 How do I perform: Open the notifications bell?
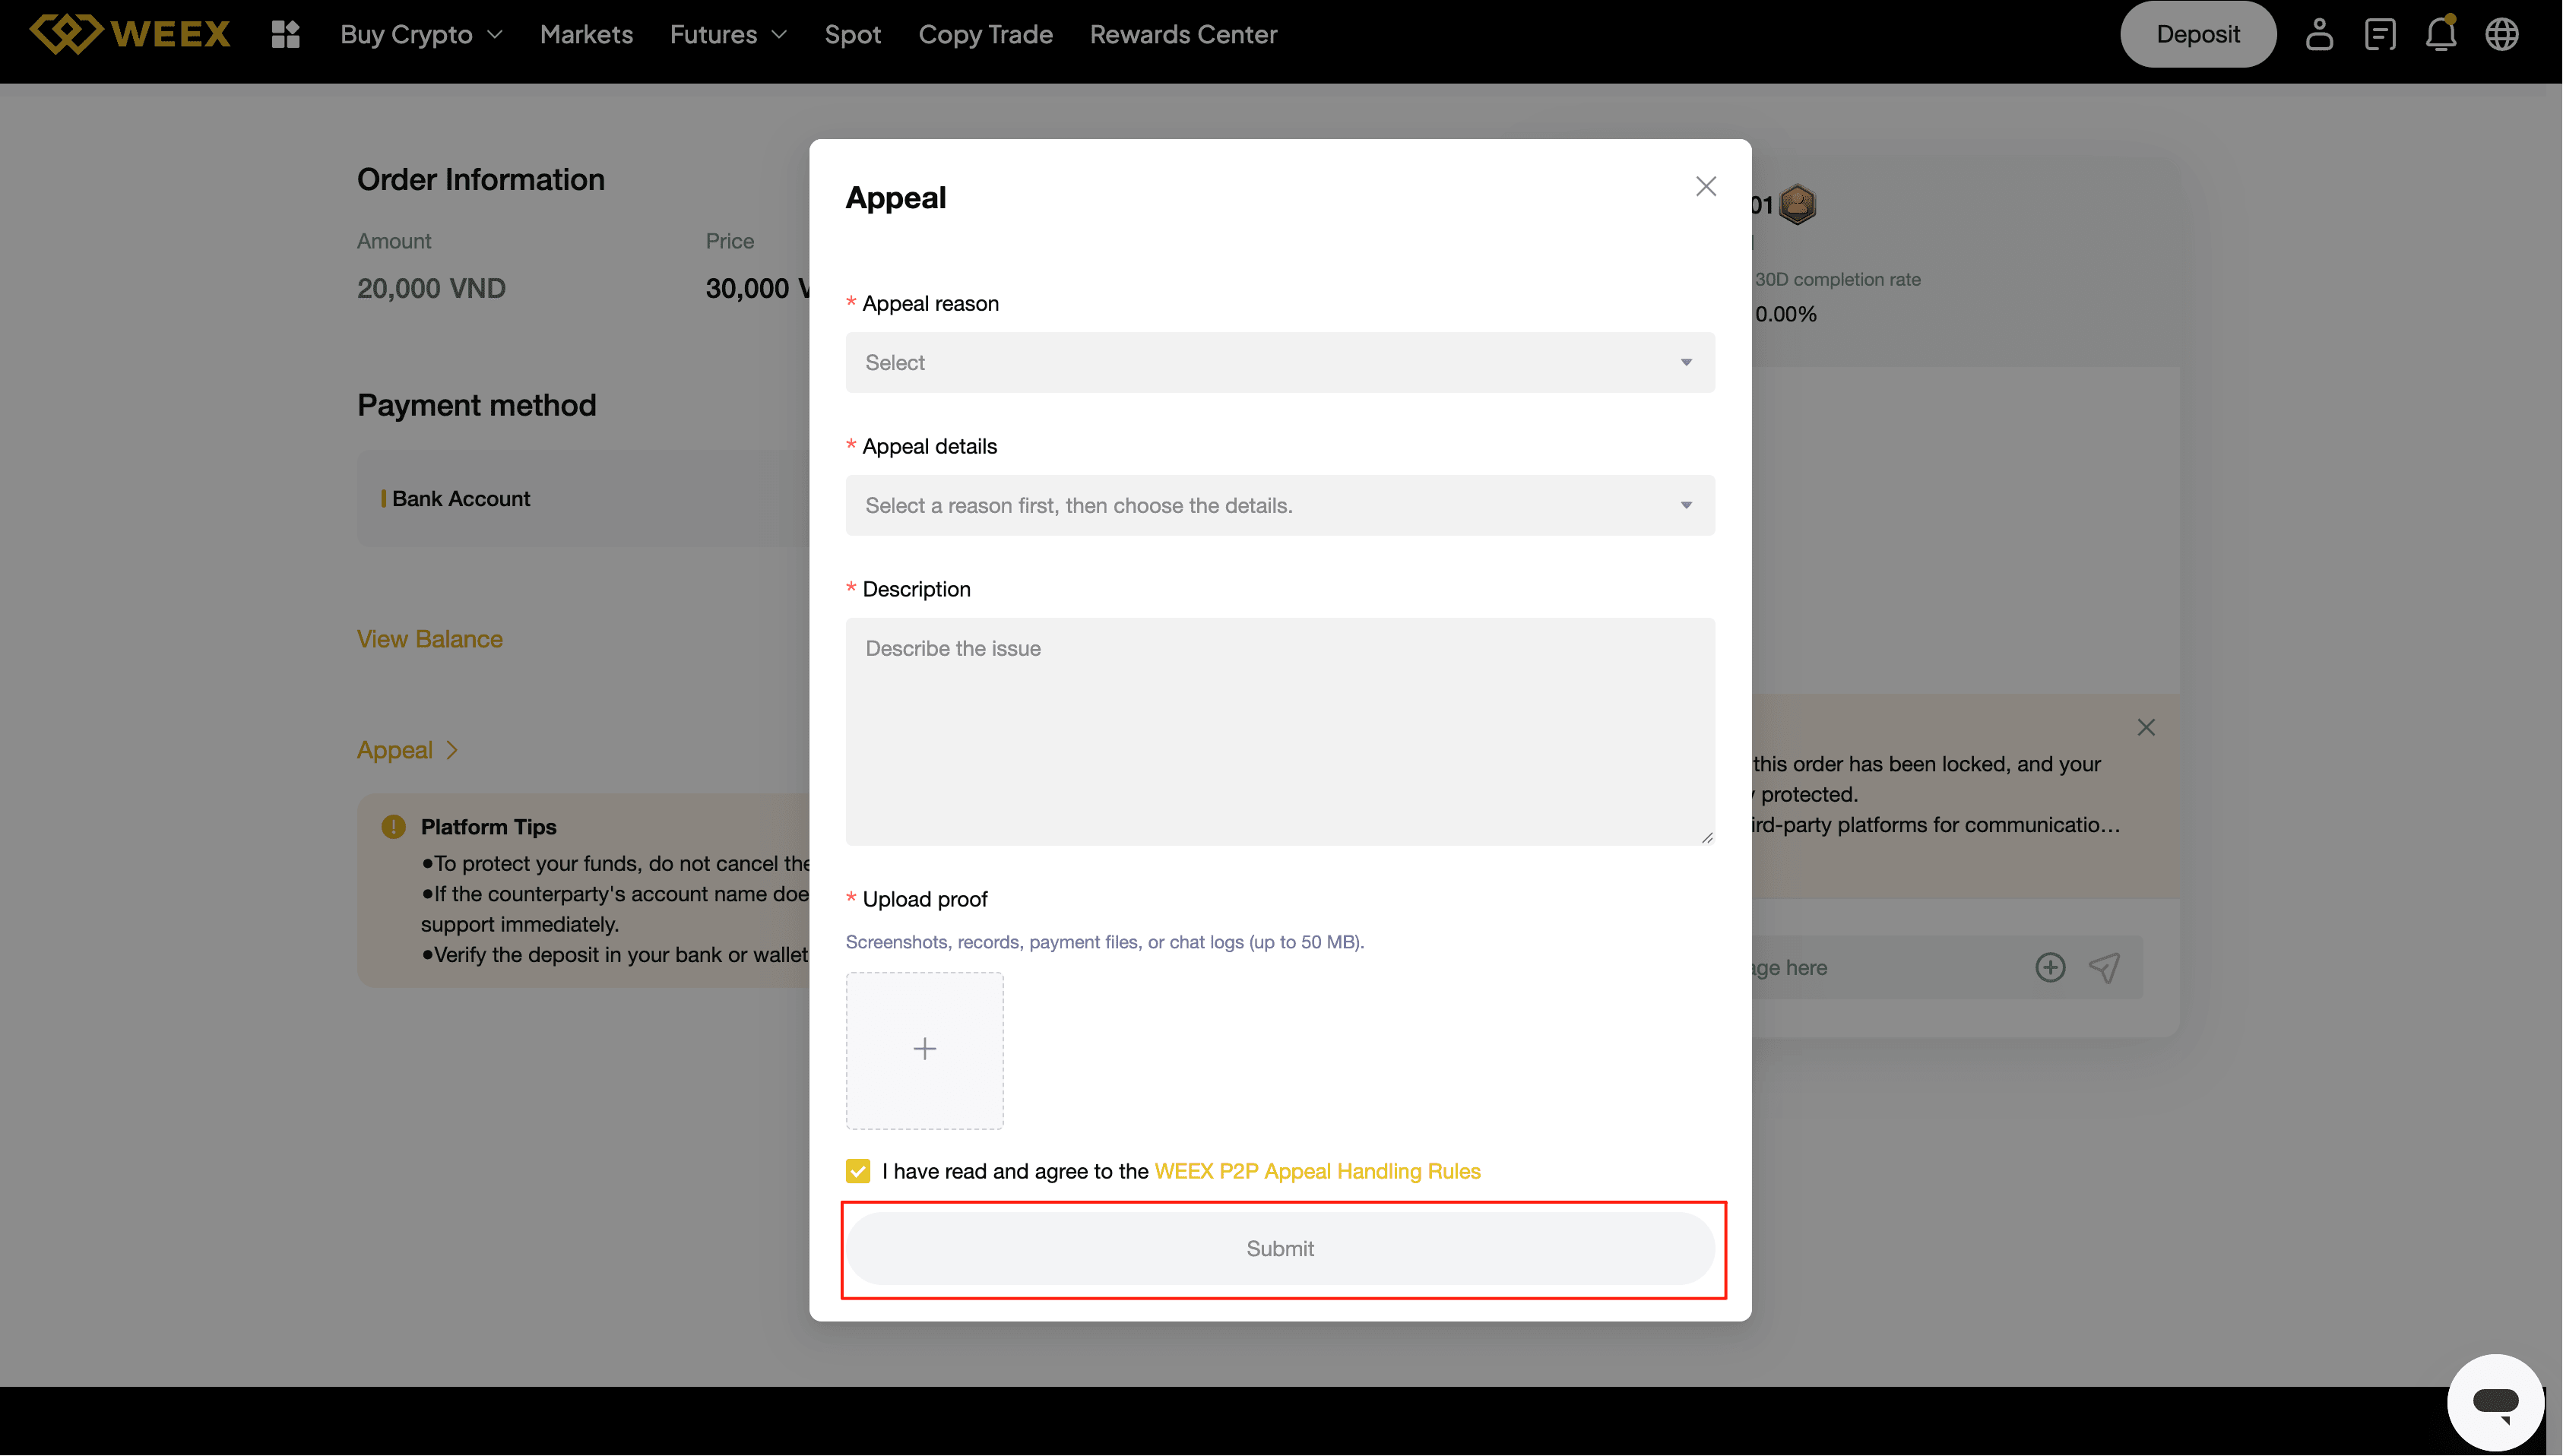coord(2441,34)
